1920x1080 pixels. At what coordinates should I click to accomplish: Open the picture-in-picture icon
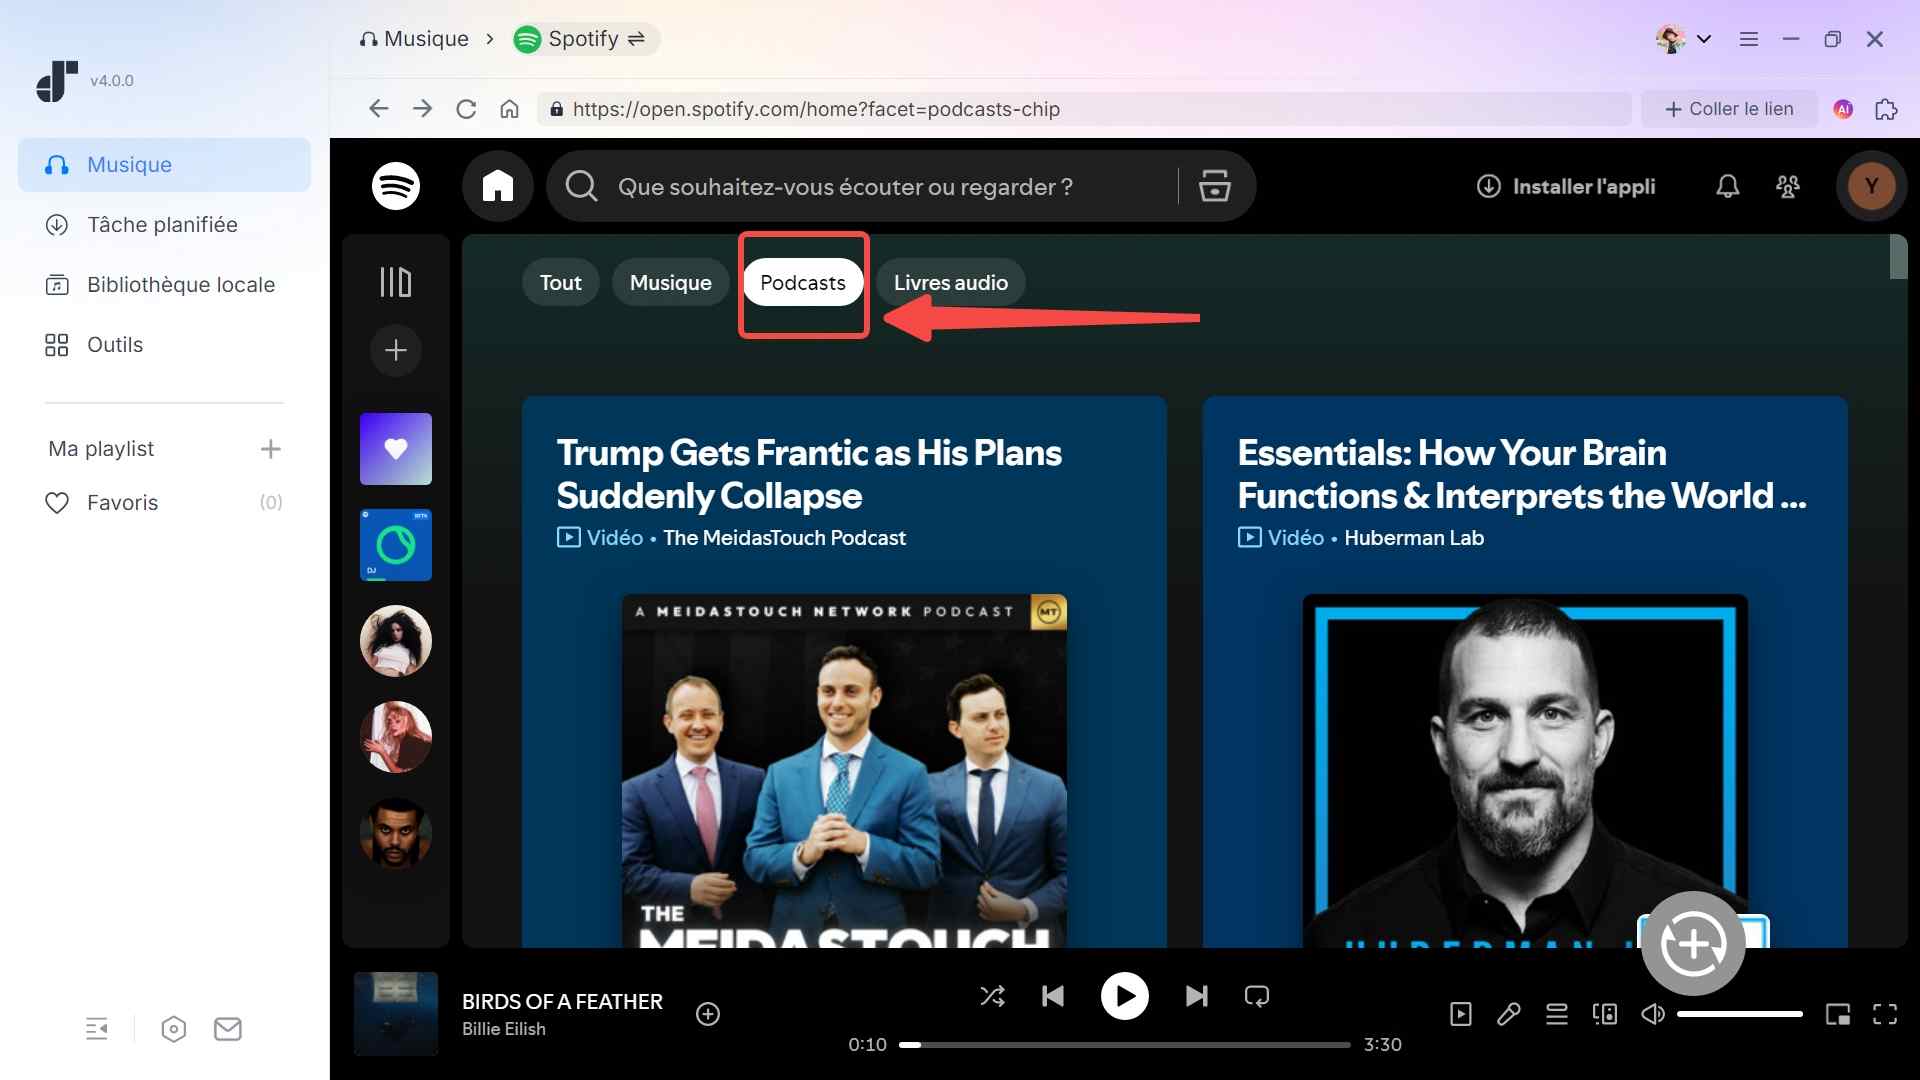[1839, 1014]
